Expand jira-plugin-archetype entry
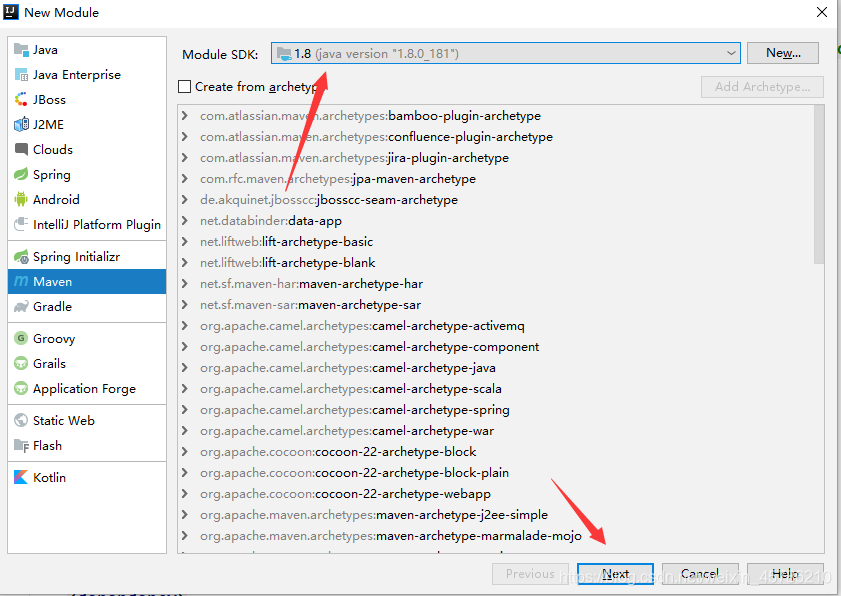 (185, 157)
